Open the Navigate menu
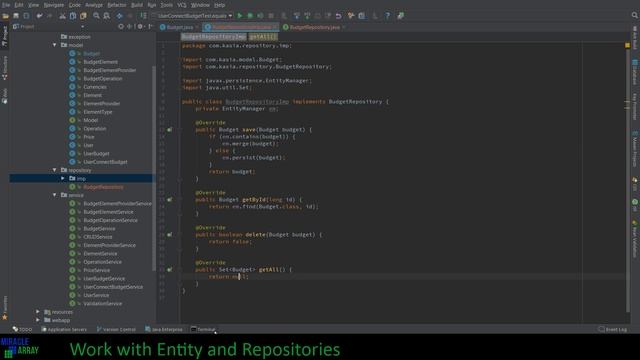The width and height of the screenshot is (640, 360). (54, 5)
